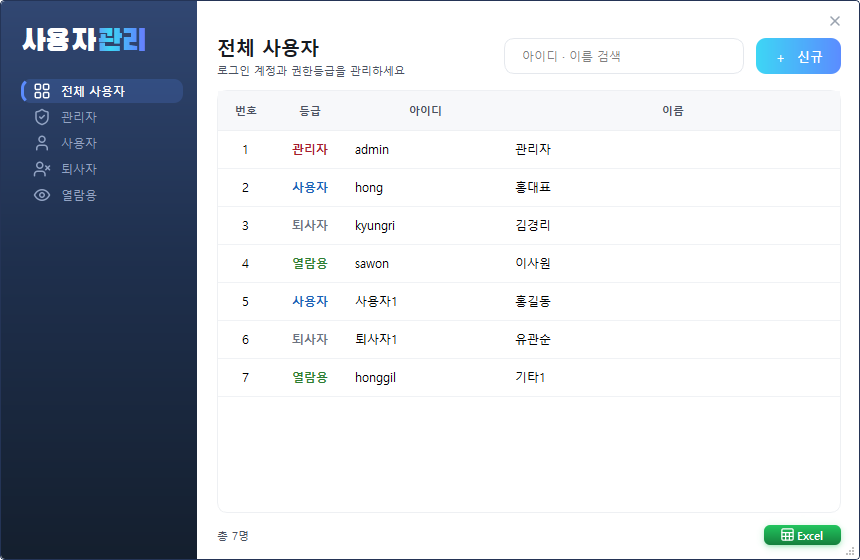Click 열람용 grade in sawon's row
860x560 pixels.
click(x=310, y=264)
